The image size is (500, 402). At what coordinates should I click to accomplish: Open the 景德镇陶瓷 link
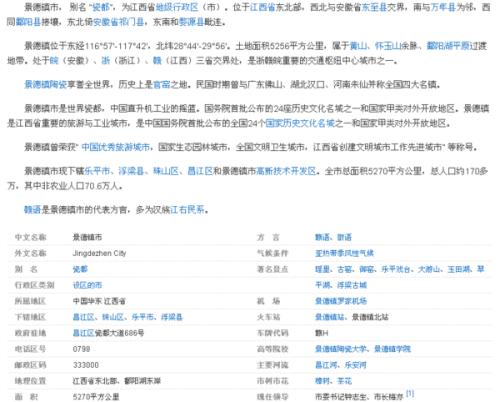pyautogui.click(x=45, y=85)
